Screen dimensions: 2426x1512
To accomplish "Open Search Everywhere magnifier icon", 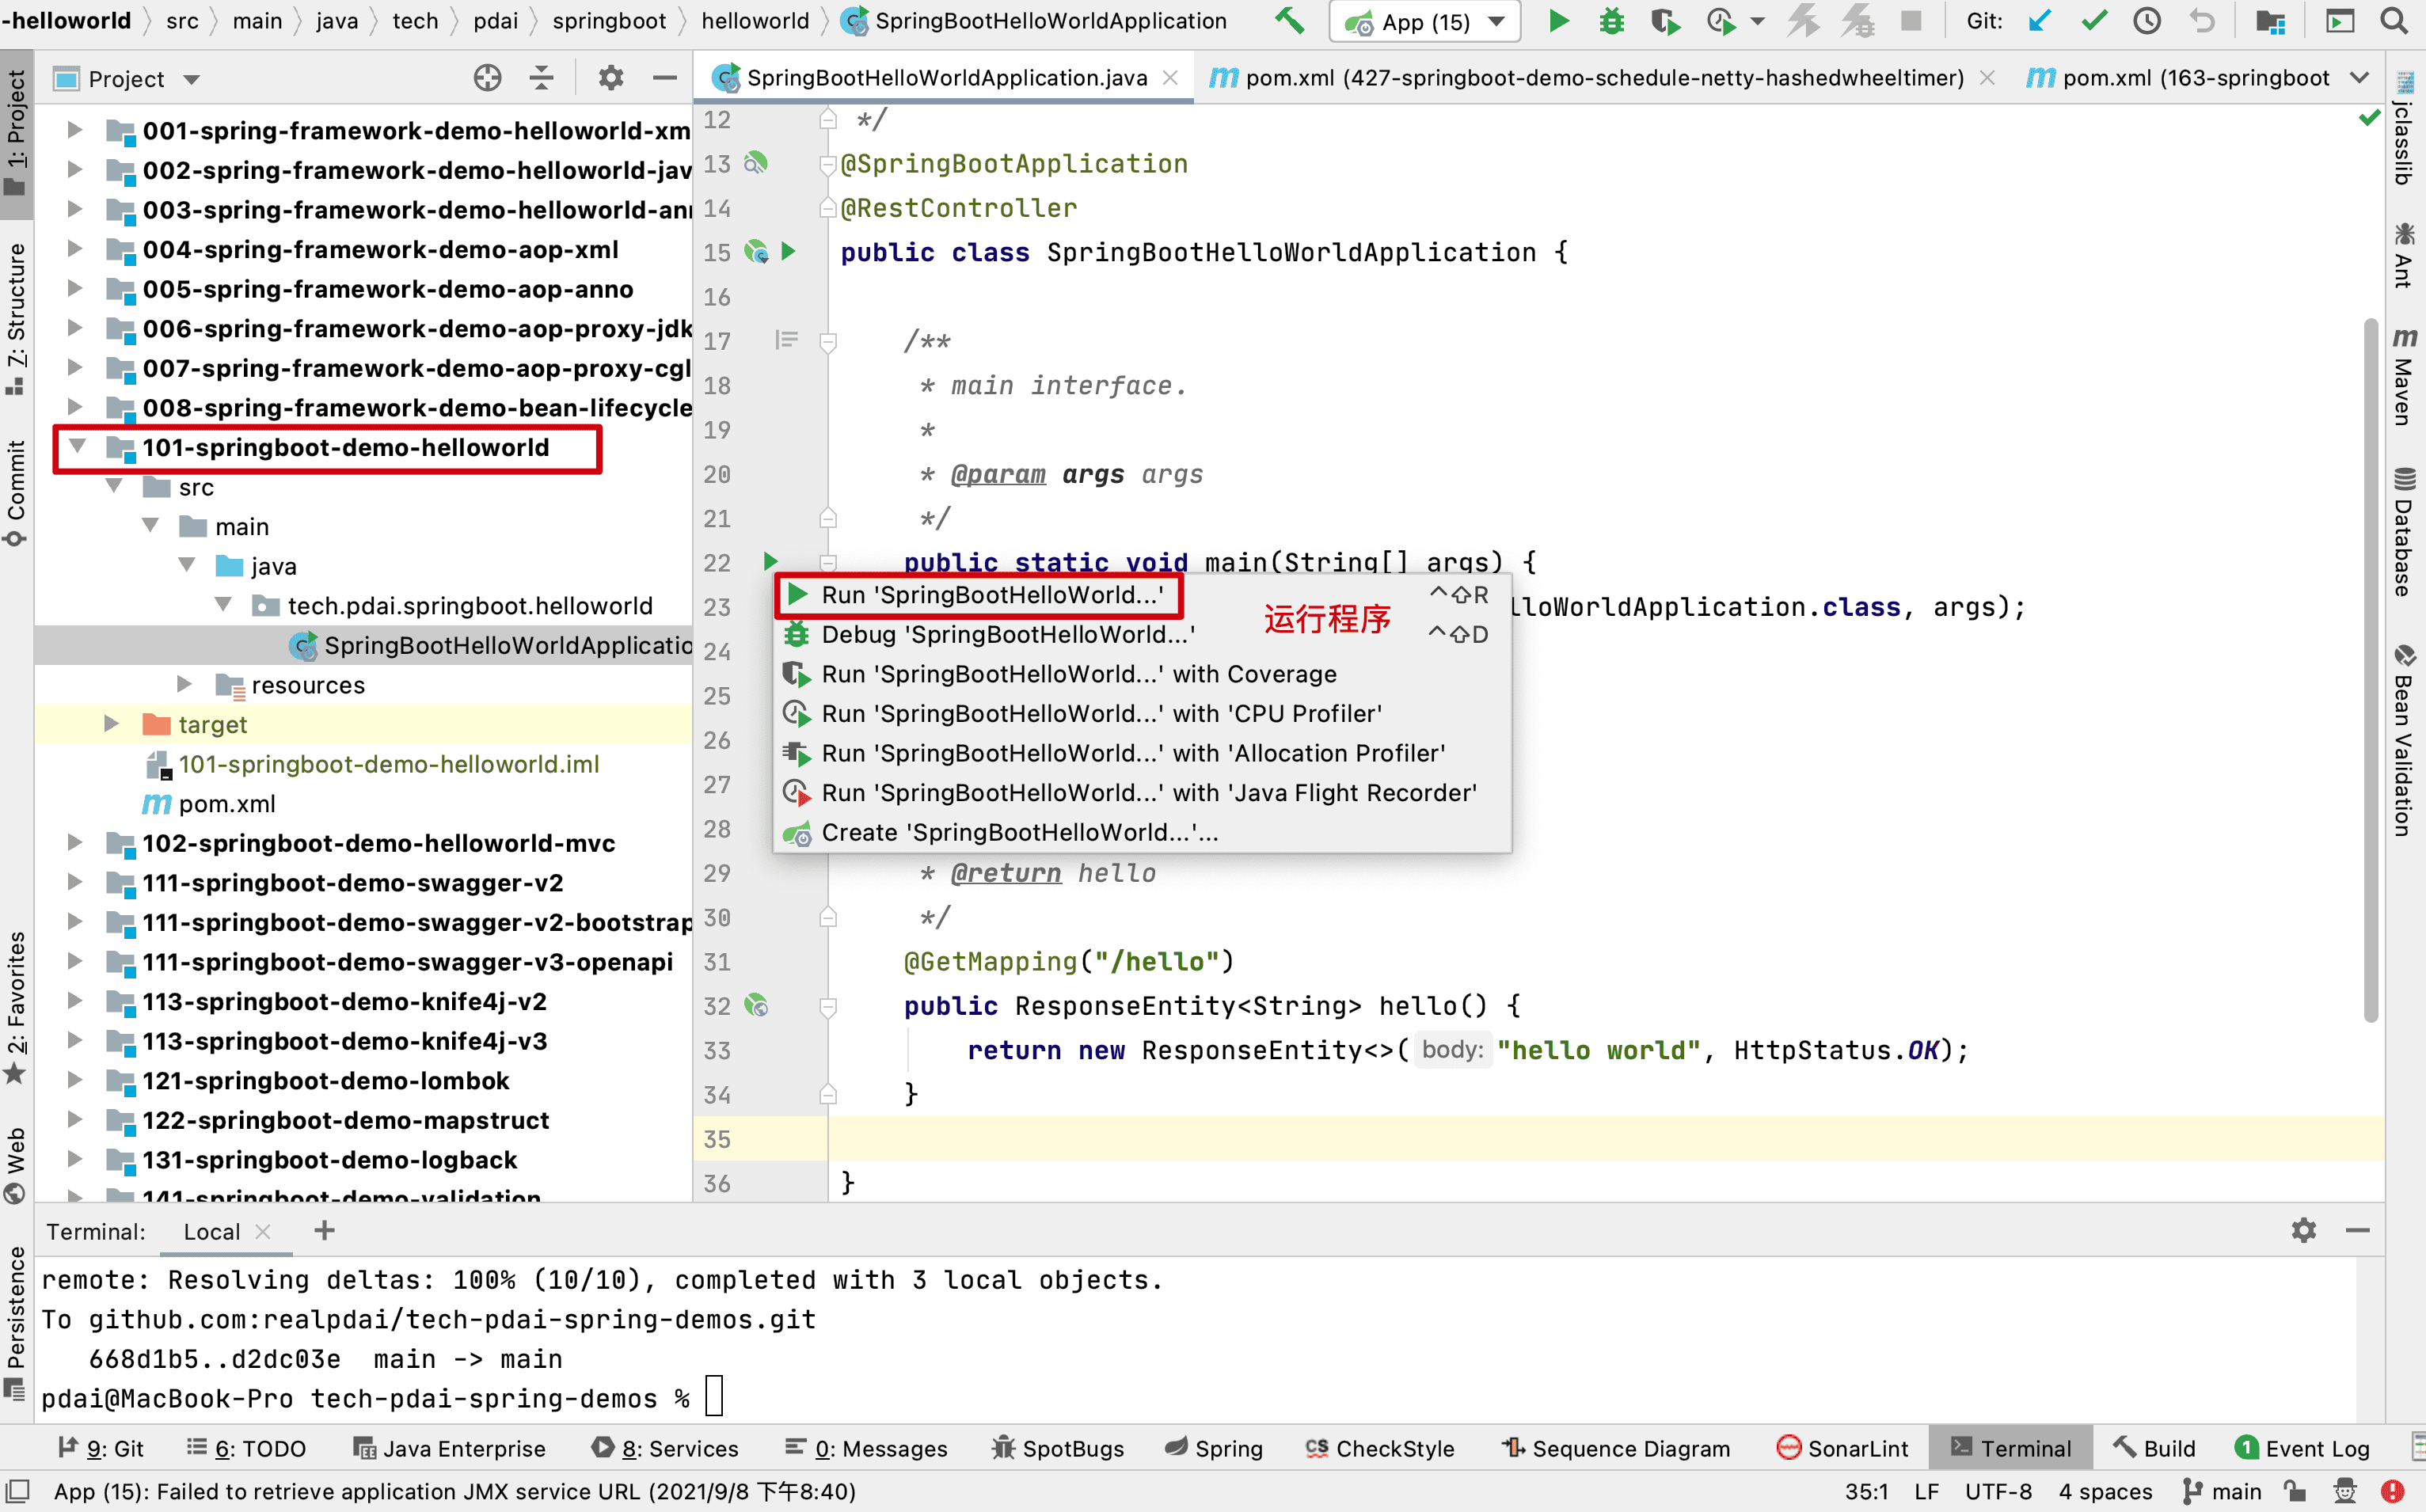I will (2394, 21).
